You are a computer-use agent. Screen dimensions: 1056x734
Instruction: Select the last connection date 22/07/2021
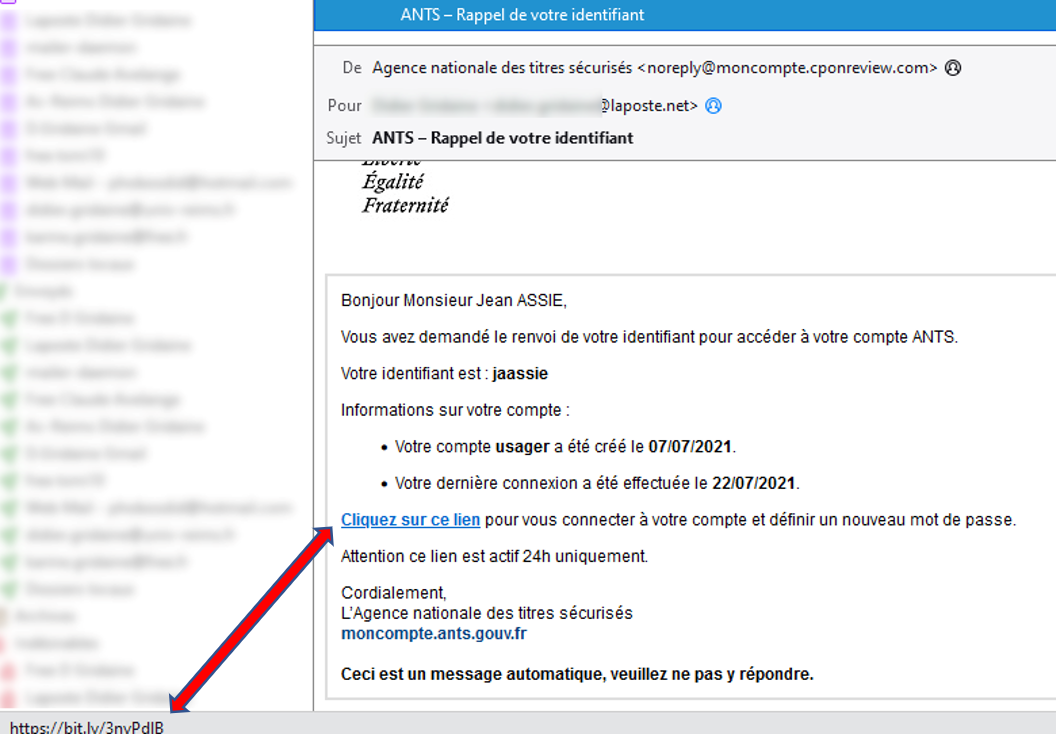[x=754, y=483]
